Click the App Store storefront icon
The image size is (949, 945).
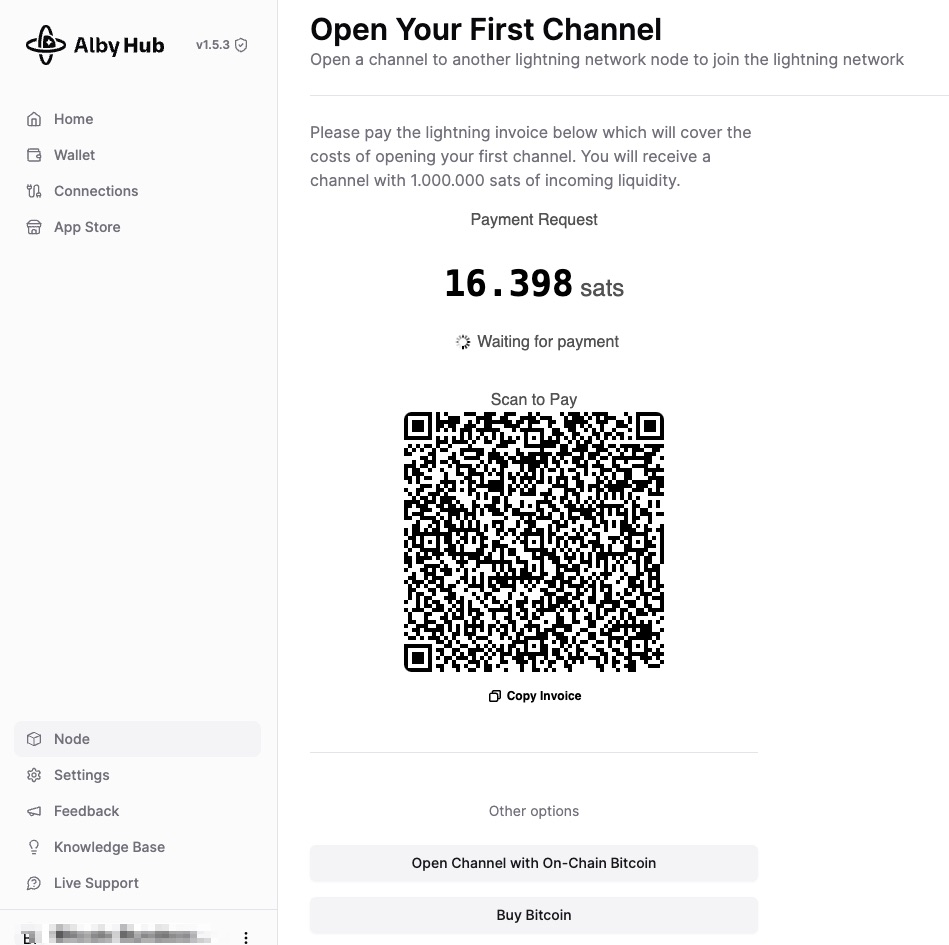pyautogui.click(x=34, y=228)
